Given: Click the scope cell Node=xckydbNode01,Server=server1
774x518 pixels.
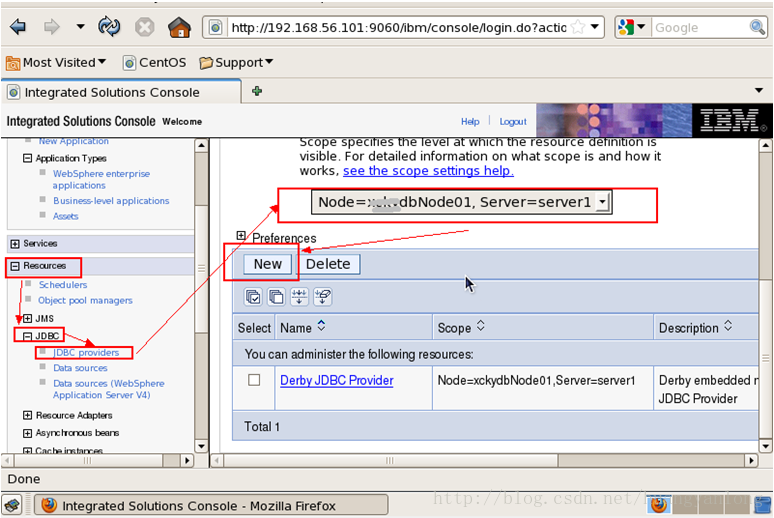Looking at the screenshot, I should click(x=537, y=381).
